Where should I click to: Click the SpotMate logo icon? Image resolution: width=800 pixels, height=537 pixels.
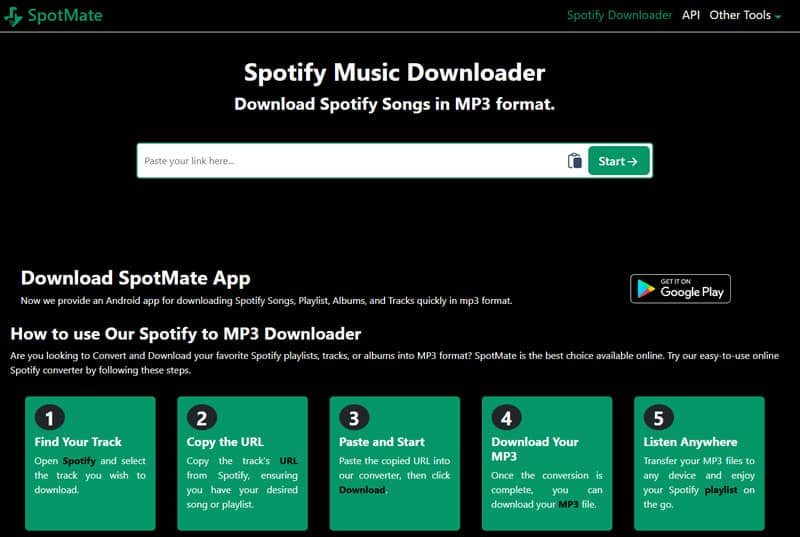(13, 16)
